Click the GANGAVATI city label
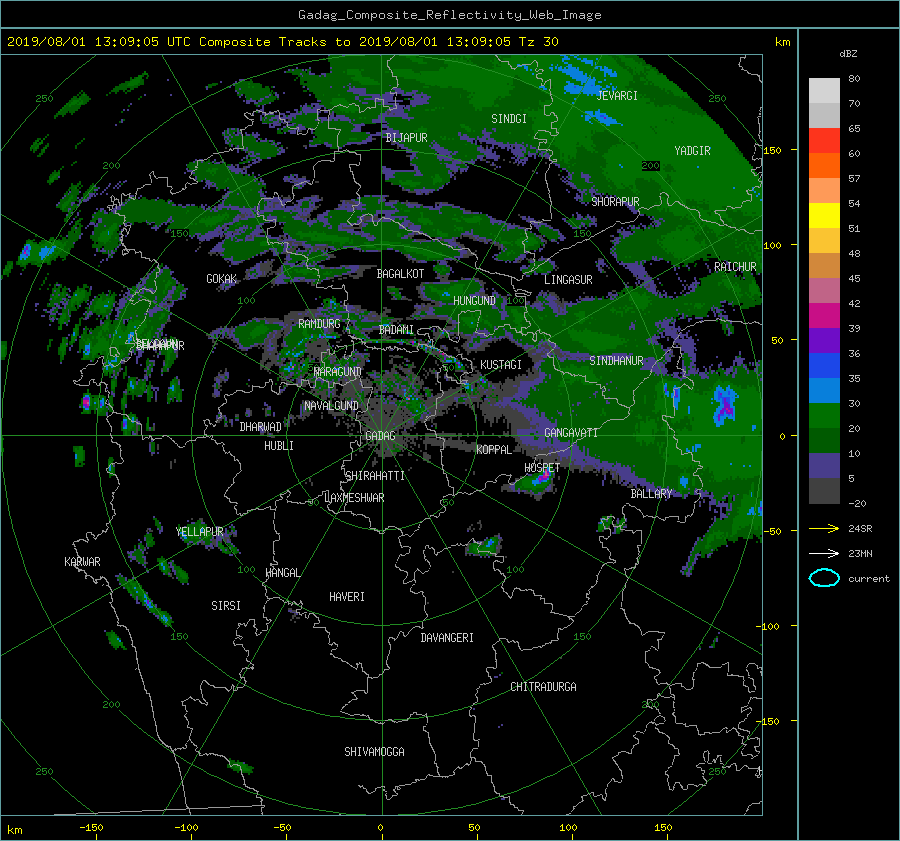 (x=571, y=433)
